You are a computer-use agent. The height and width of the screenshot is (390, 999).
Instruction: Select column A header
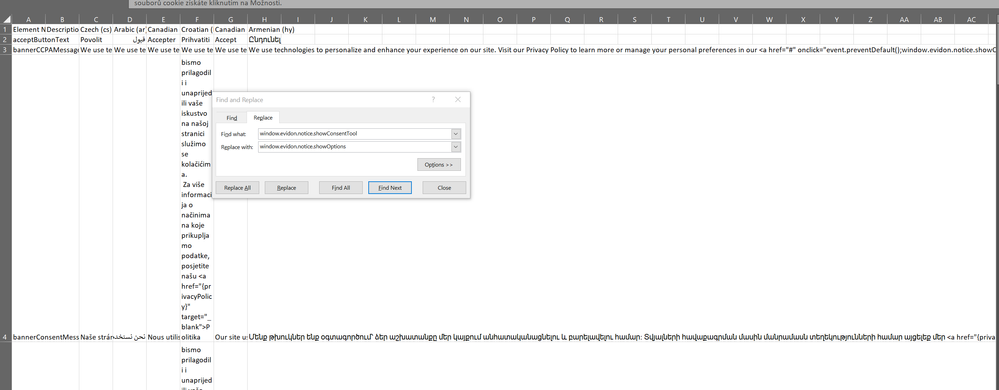(x=29, y=20)
